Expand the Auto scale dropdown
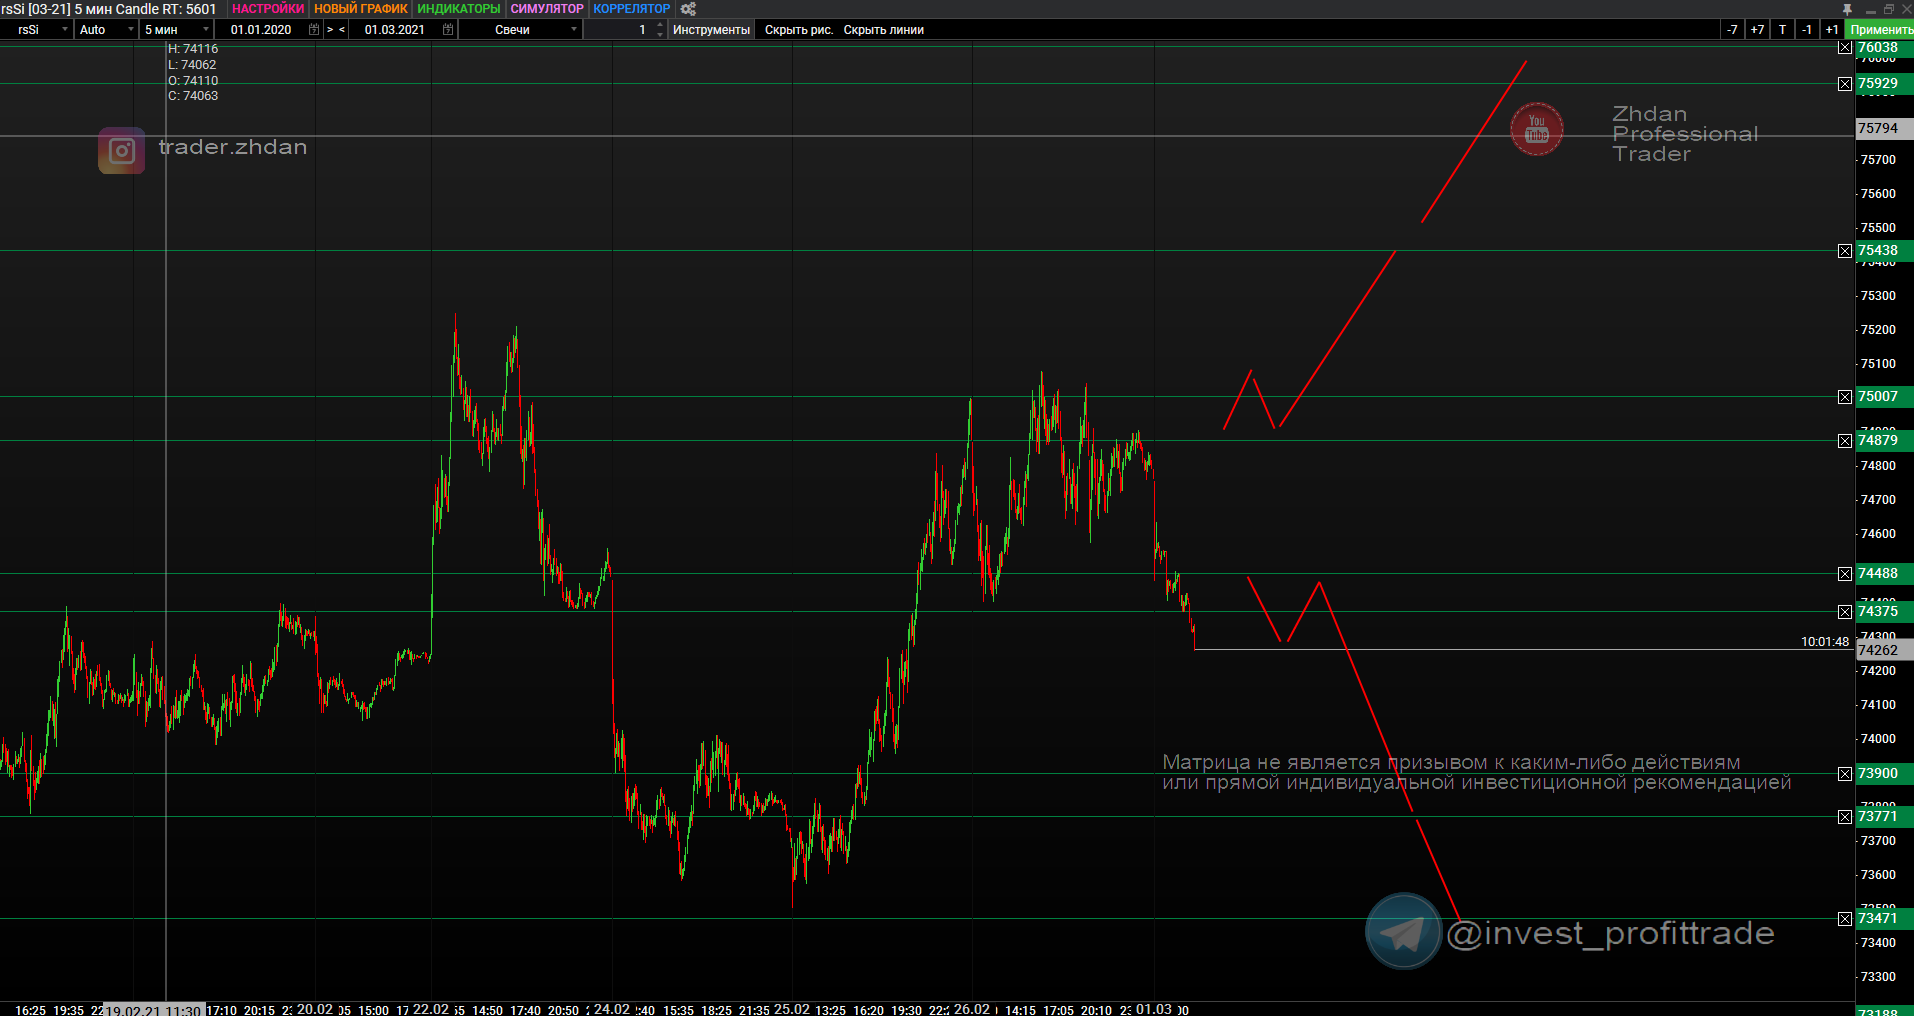 click(105, 30)
